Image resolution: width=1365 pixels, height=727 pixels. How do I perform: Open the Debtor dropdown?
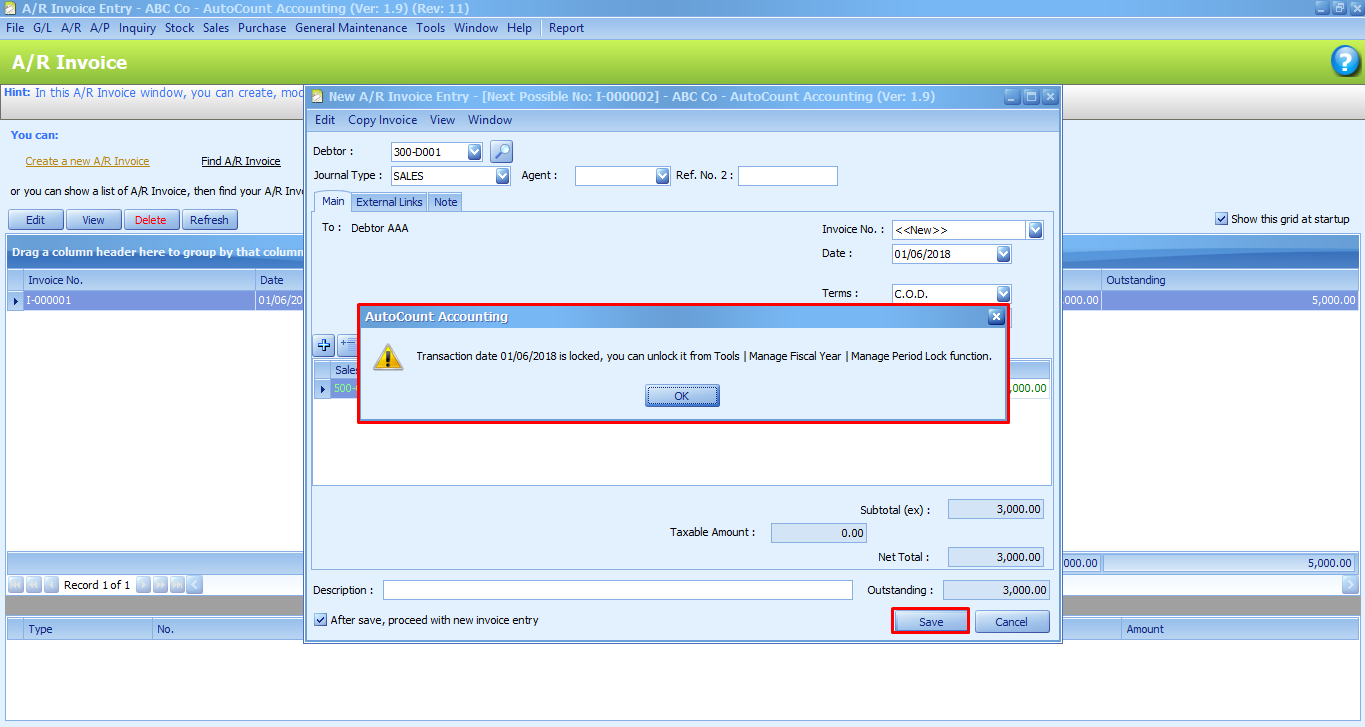474,152
